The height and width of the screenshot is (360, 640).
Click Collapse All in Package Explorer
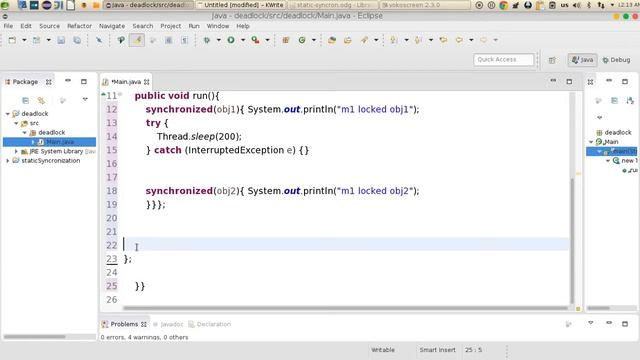(25, 100)
